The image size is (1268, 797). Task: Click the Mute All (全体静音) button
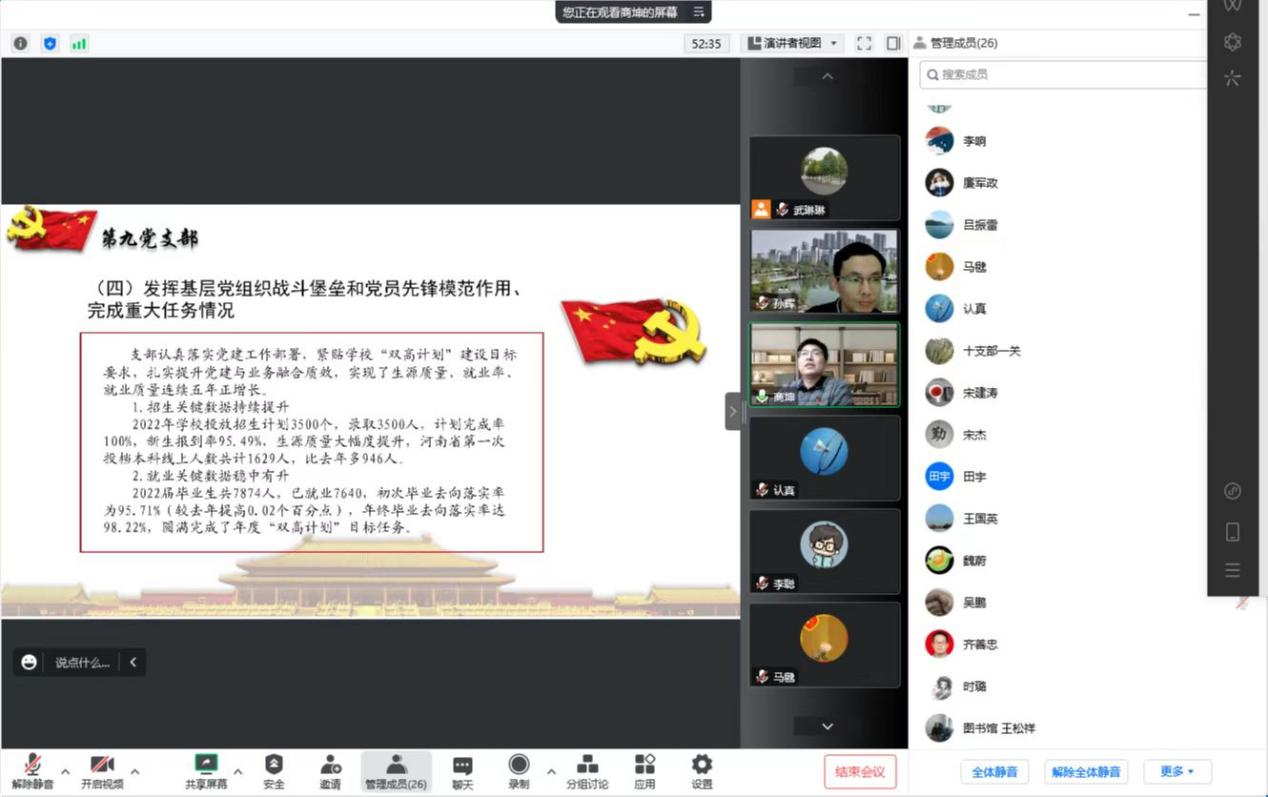tap(994, 772)
